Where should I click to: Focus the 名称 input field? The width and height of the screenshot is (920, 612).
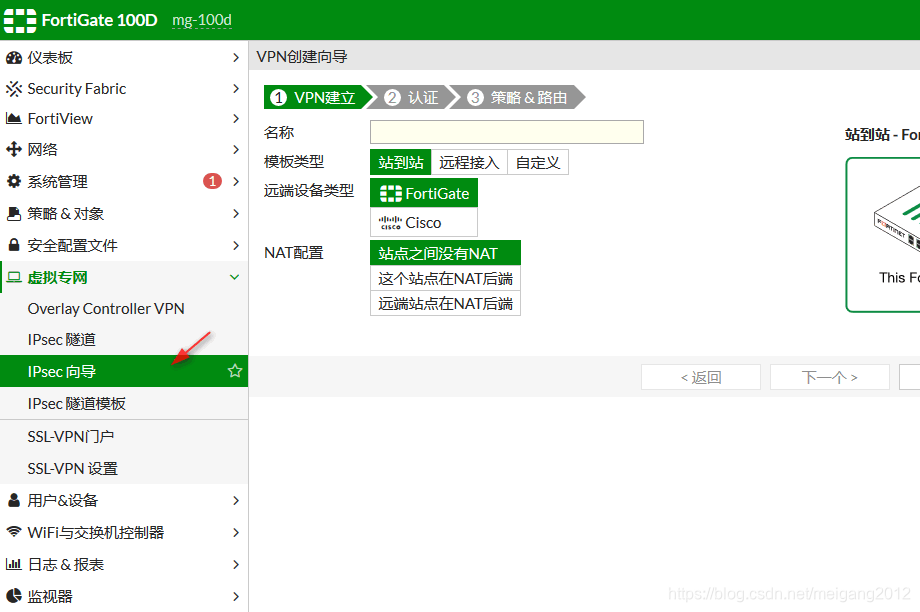[507, 132]
